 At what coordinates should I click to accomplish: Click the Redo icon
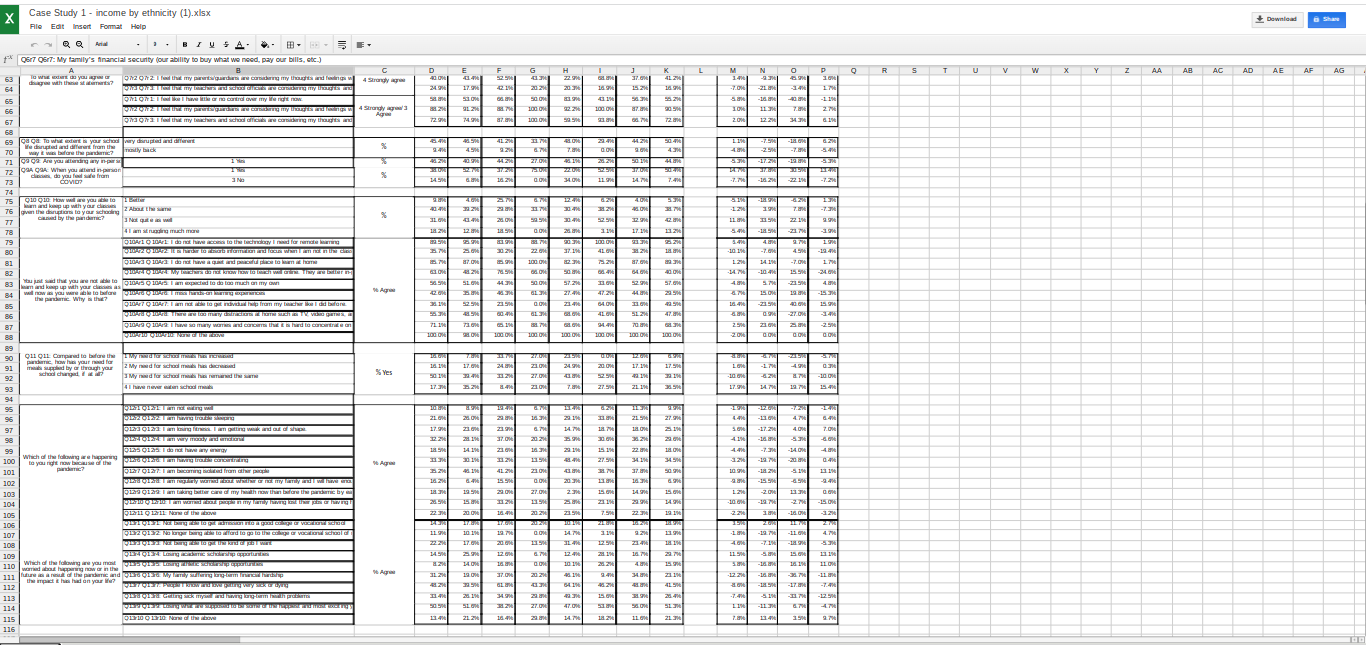(x=46, y=44)
